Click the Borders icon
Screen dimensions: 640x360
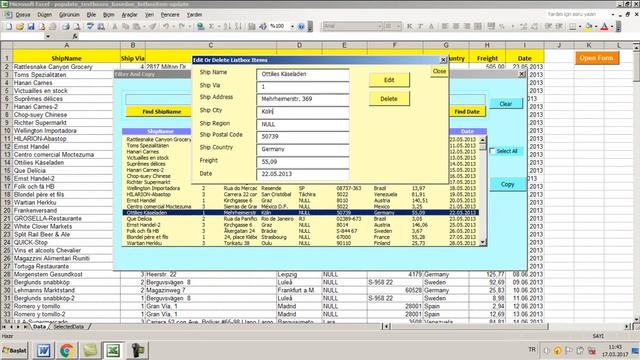[573, 27]
